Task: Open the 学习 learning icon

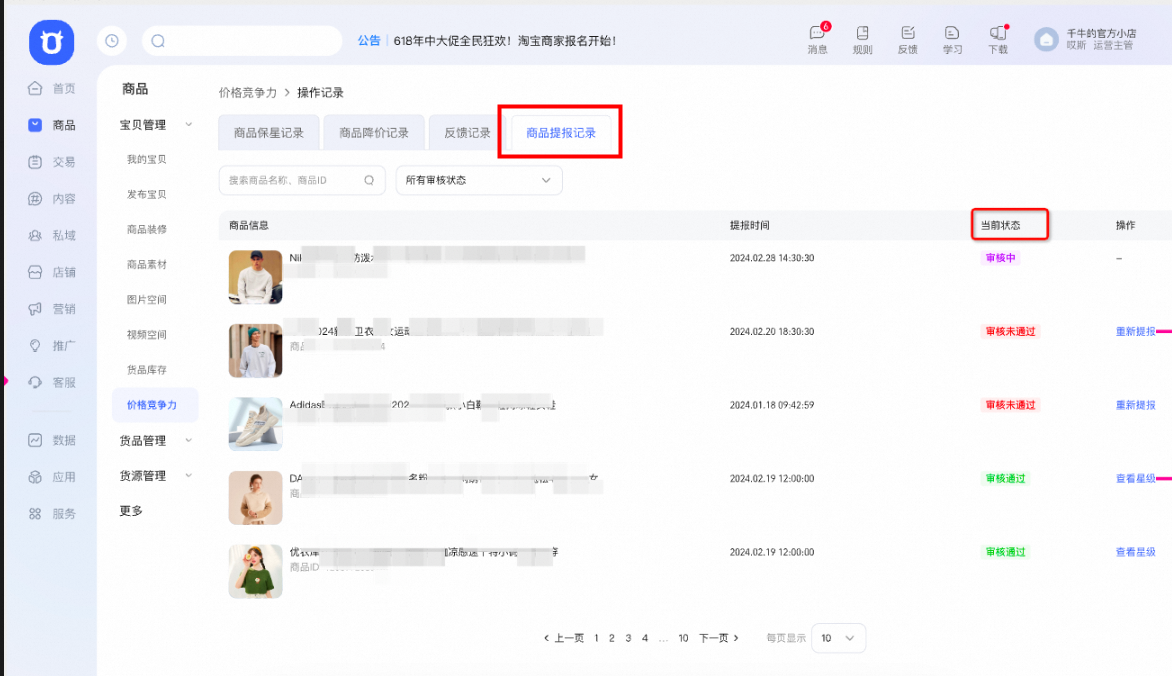Action: (x=952, y=40)
